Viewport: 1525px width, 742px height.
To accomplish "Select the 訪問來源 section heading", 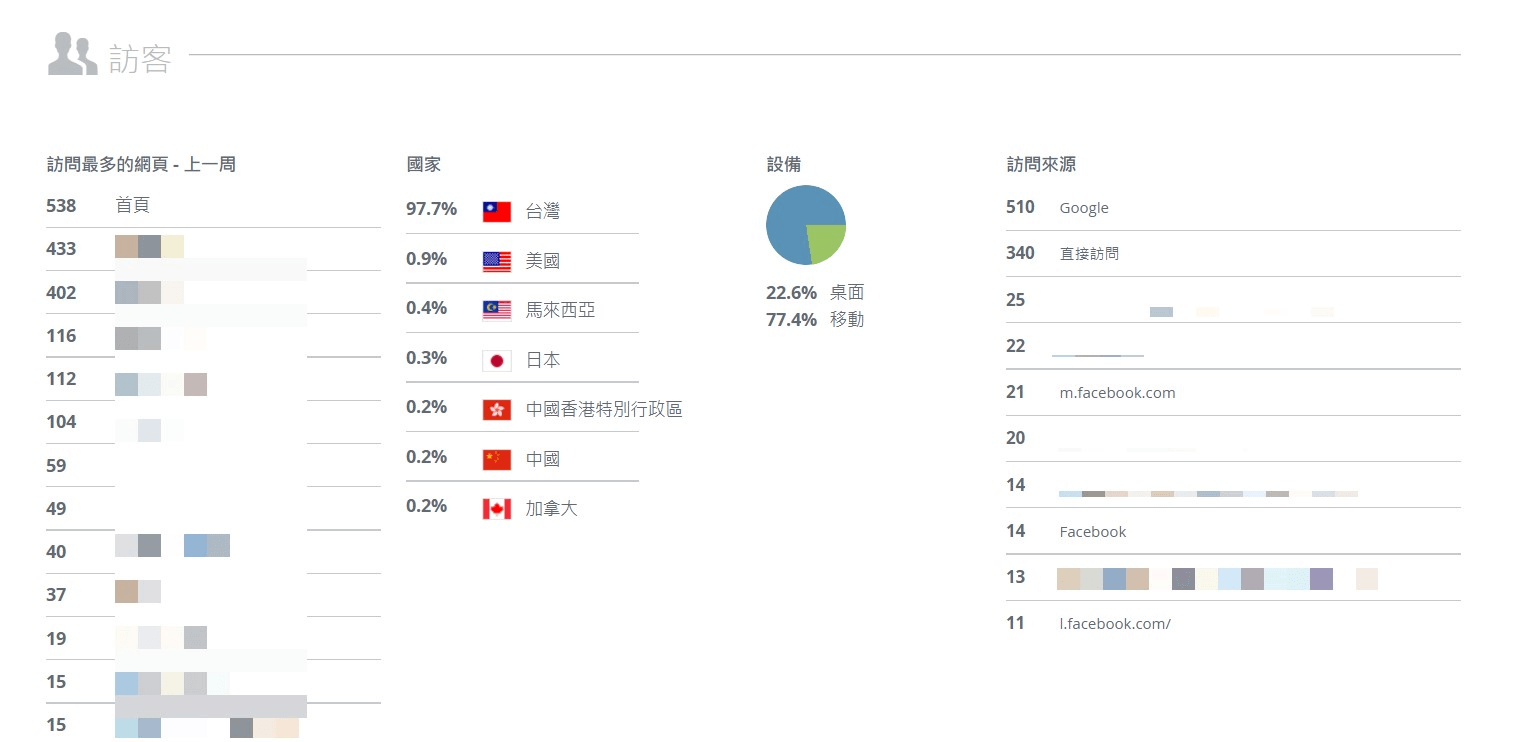I will [1041, 164].
